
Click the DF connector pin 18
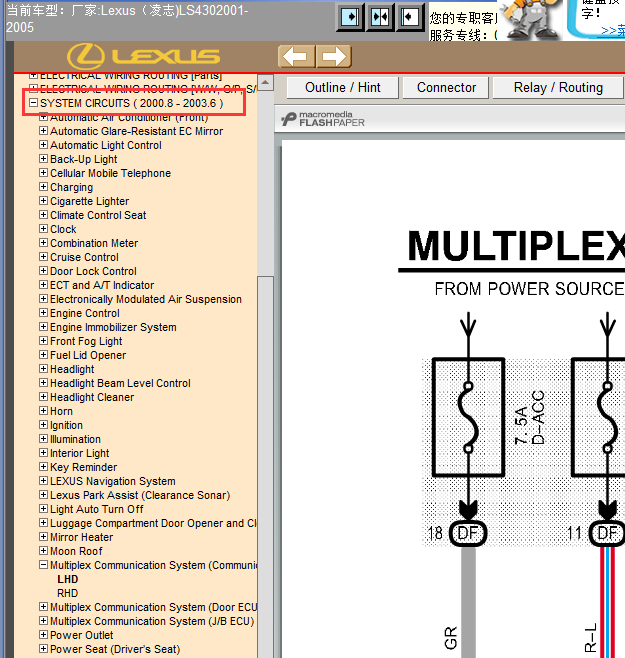coord(468,533)
